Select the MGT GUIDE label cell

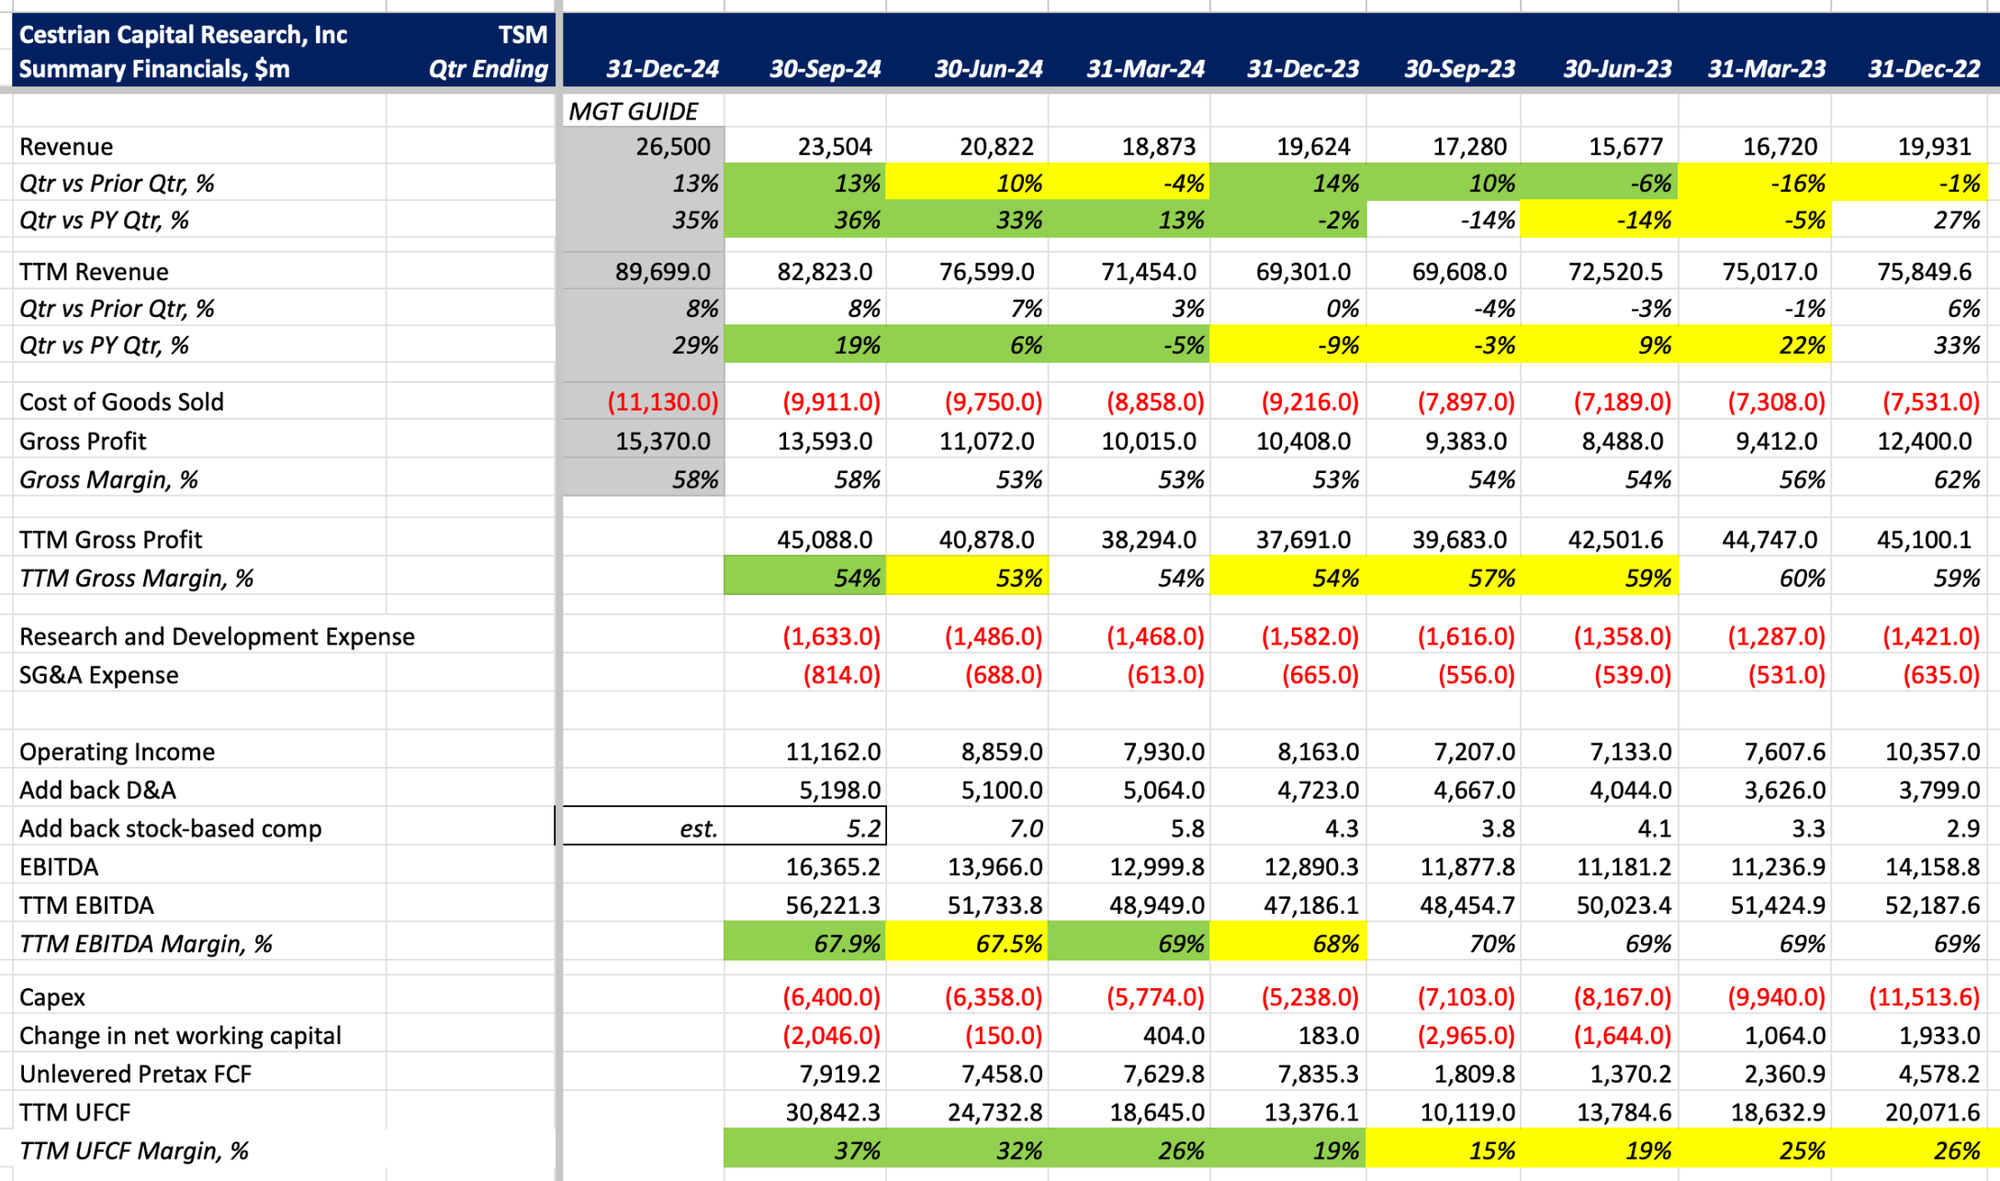(633, 111)
